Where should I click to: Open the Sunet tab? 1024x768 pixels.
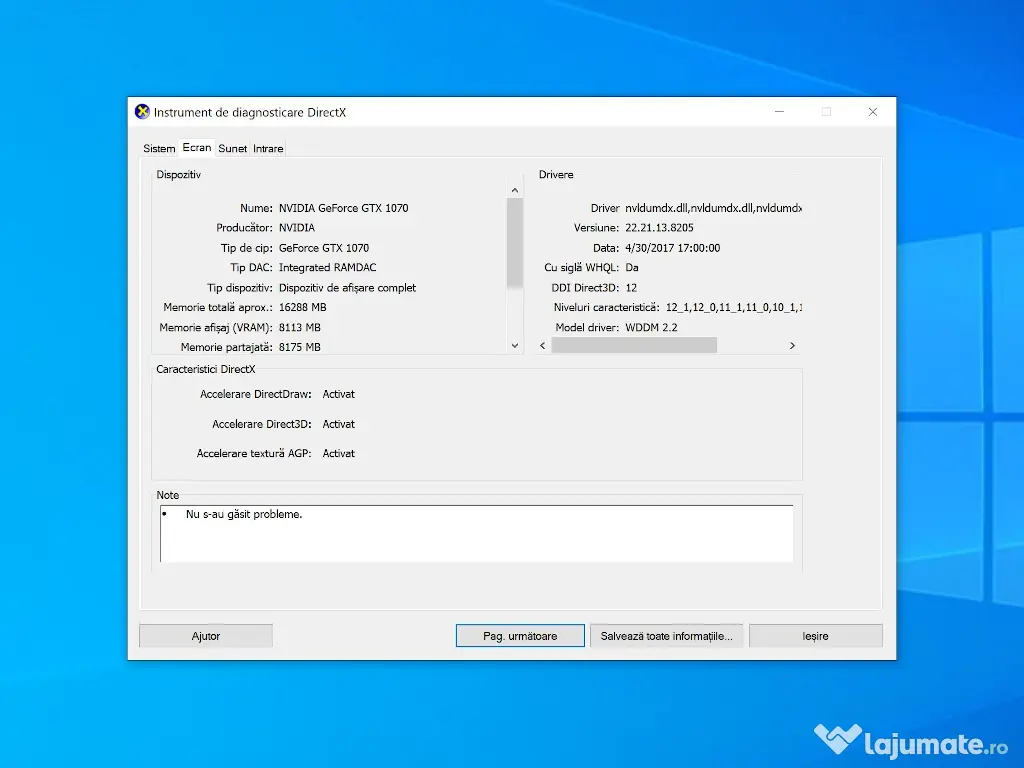232,148
